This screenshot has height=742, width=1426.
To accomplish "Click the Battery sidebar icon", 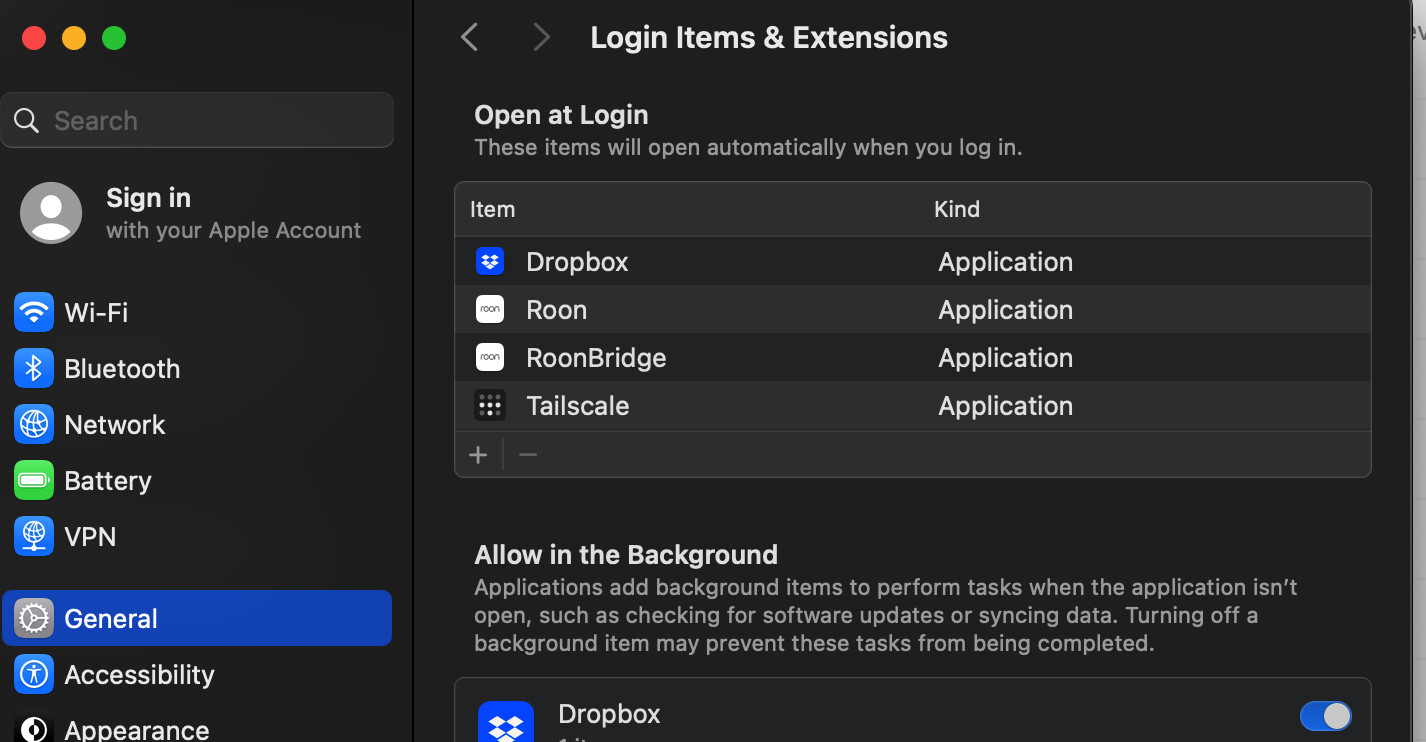I will (x=34, y=480).
